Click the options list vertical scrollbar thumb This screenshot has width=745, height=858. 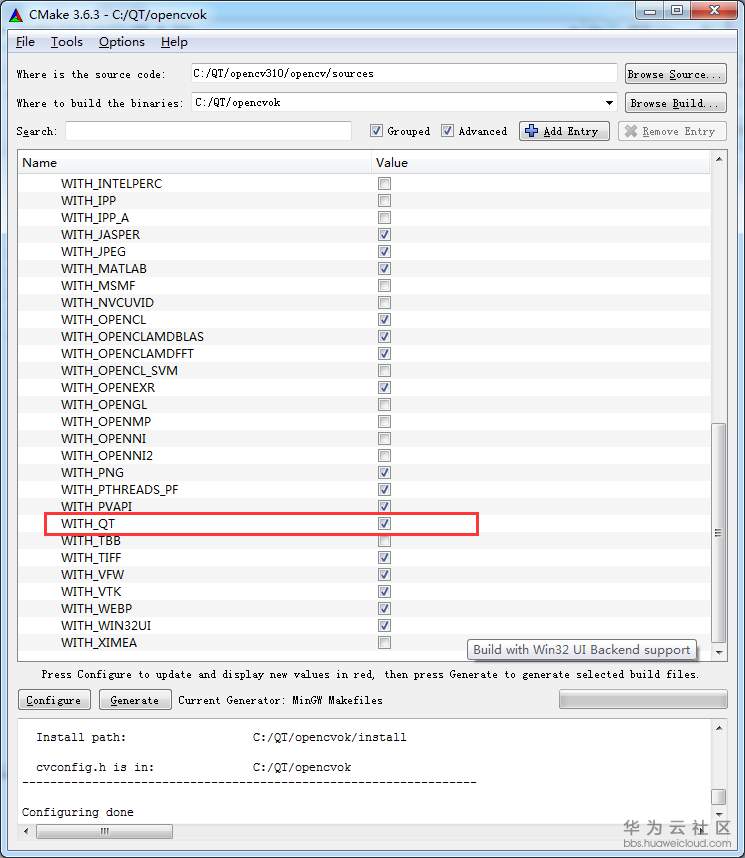pos(719,532)
